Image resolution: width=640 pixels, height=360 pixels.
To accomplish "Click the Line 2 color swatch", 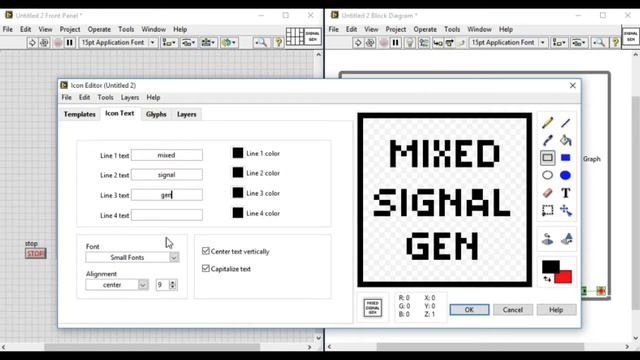I will coord(238,173).
